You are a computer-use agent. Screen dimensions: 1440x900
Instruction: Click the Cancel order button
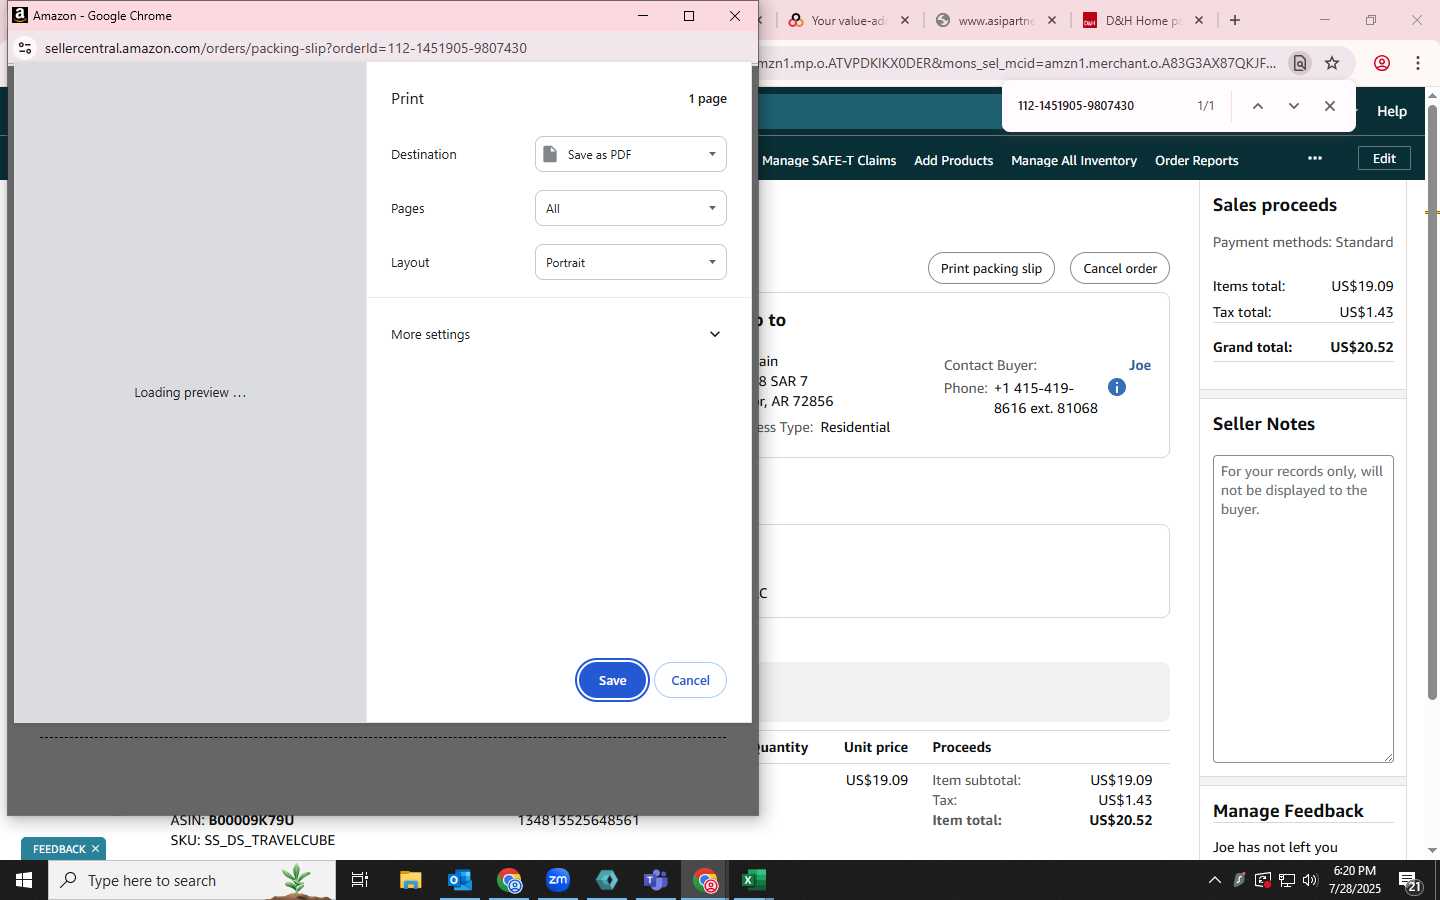(x=1120, y=268)
